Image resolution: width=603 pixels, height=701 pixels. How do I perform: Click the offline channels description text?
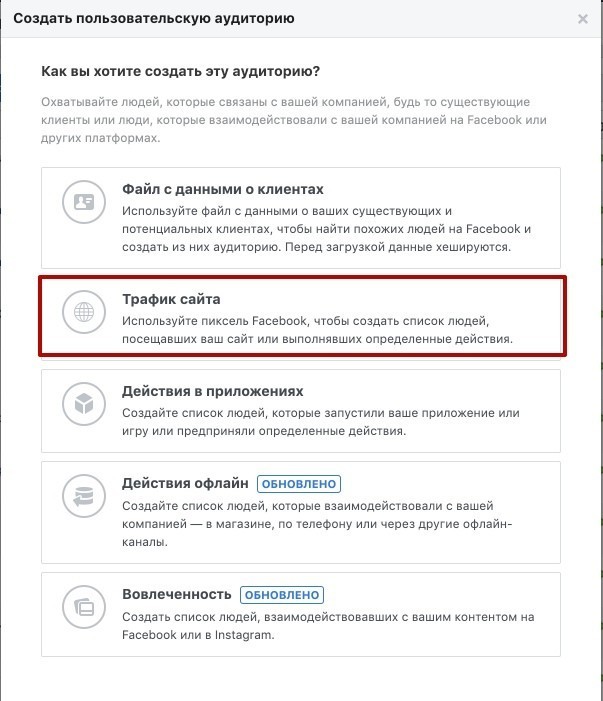click(x=317, y=524)
